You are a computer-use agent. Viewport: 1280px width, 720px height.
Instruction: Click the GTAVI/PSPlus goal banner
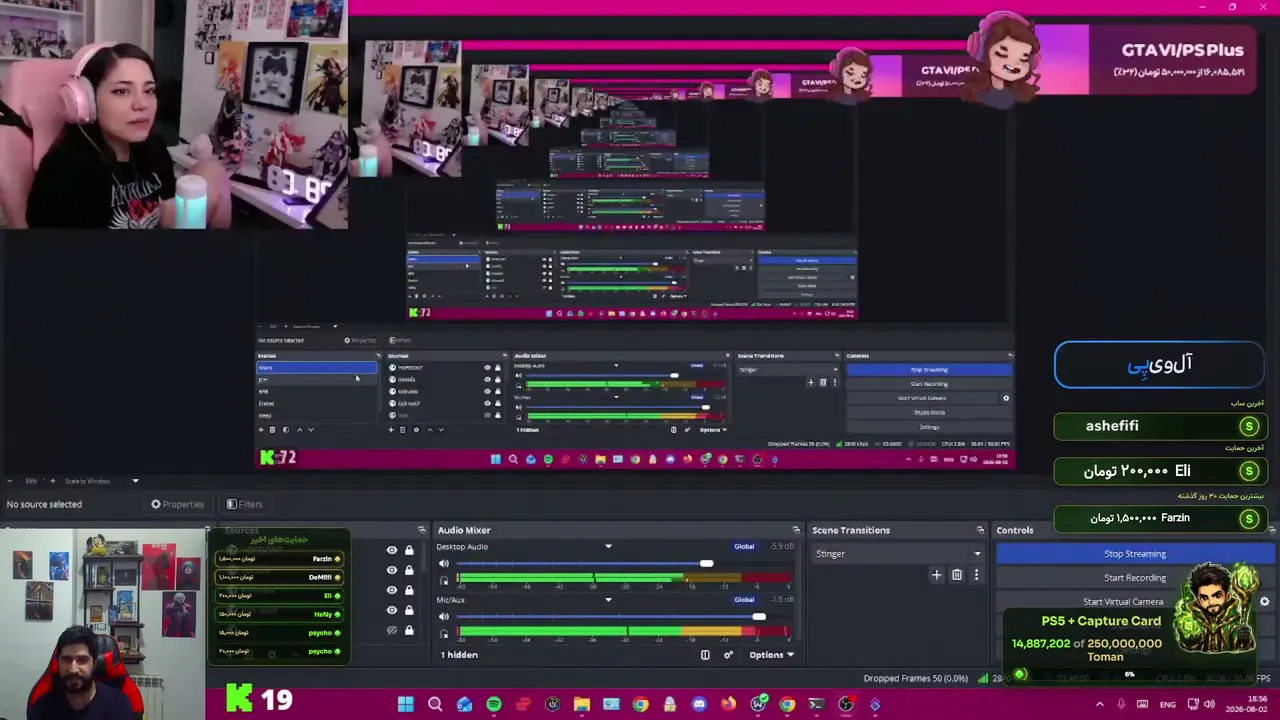(x=1143, y=59)
